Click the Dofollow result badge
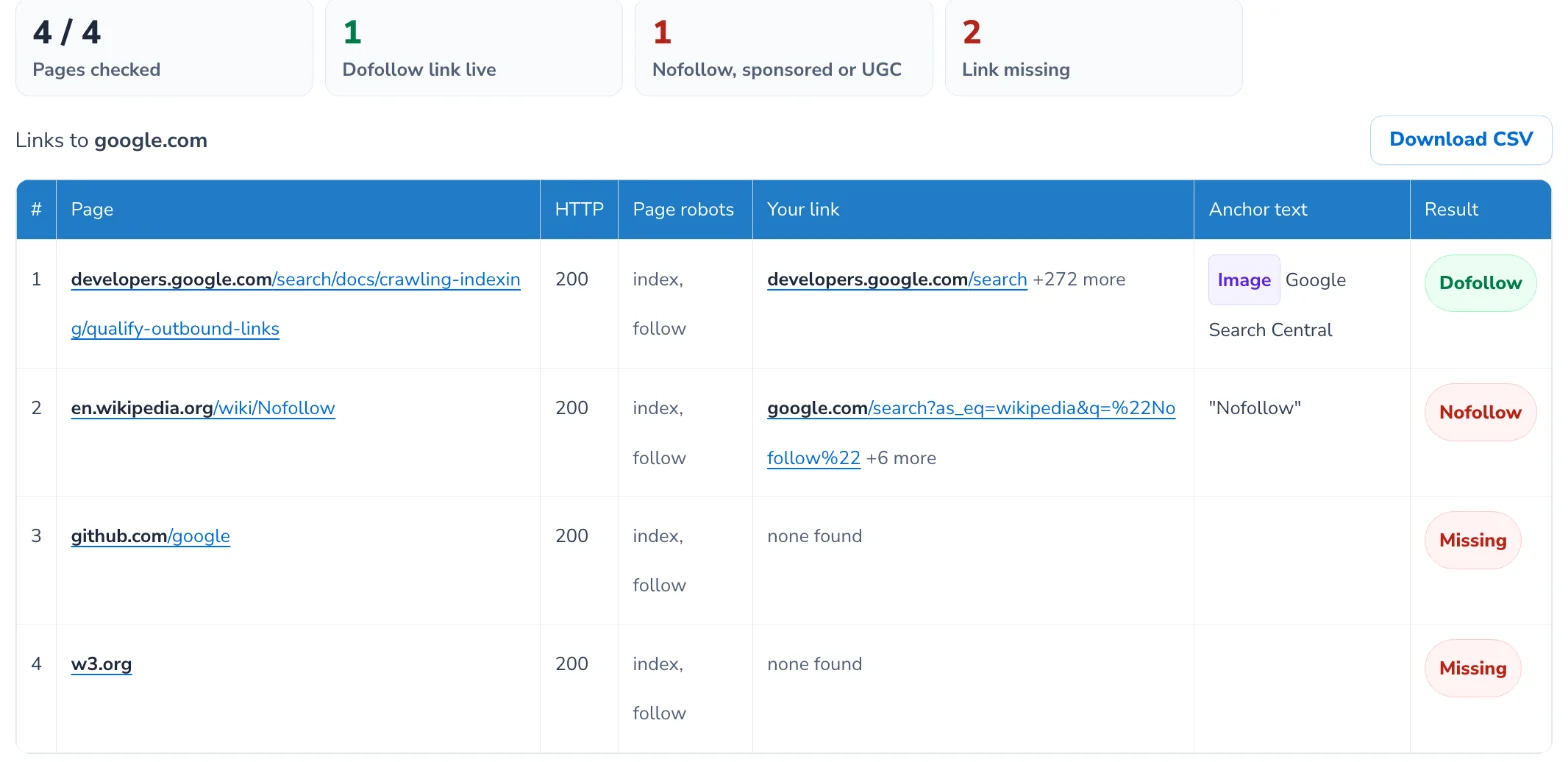1568x762 pixels. (x=1480, y=283)
